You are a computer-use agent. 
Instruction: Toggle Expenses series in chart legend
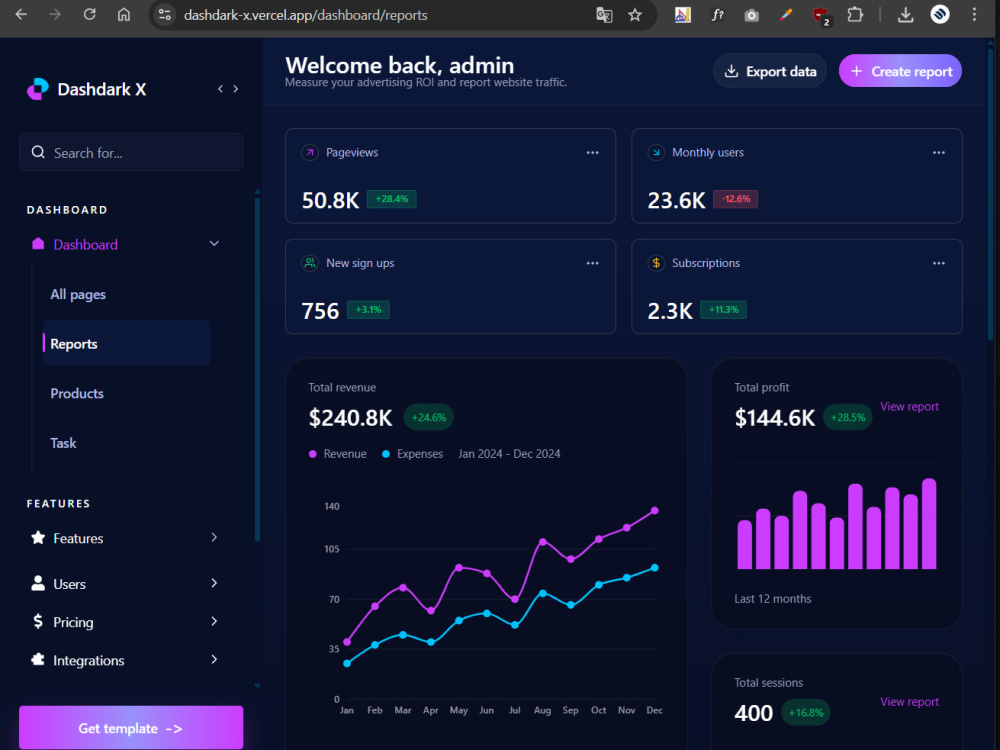(x=412, y=453)
